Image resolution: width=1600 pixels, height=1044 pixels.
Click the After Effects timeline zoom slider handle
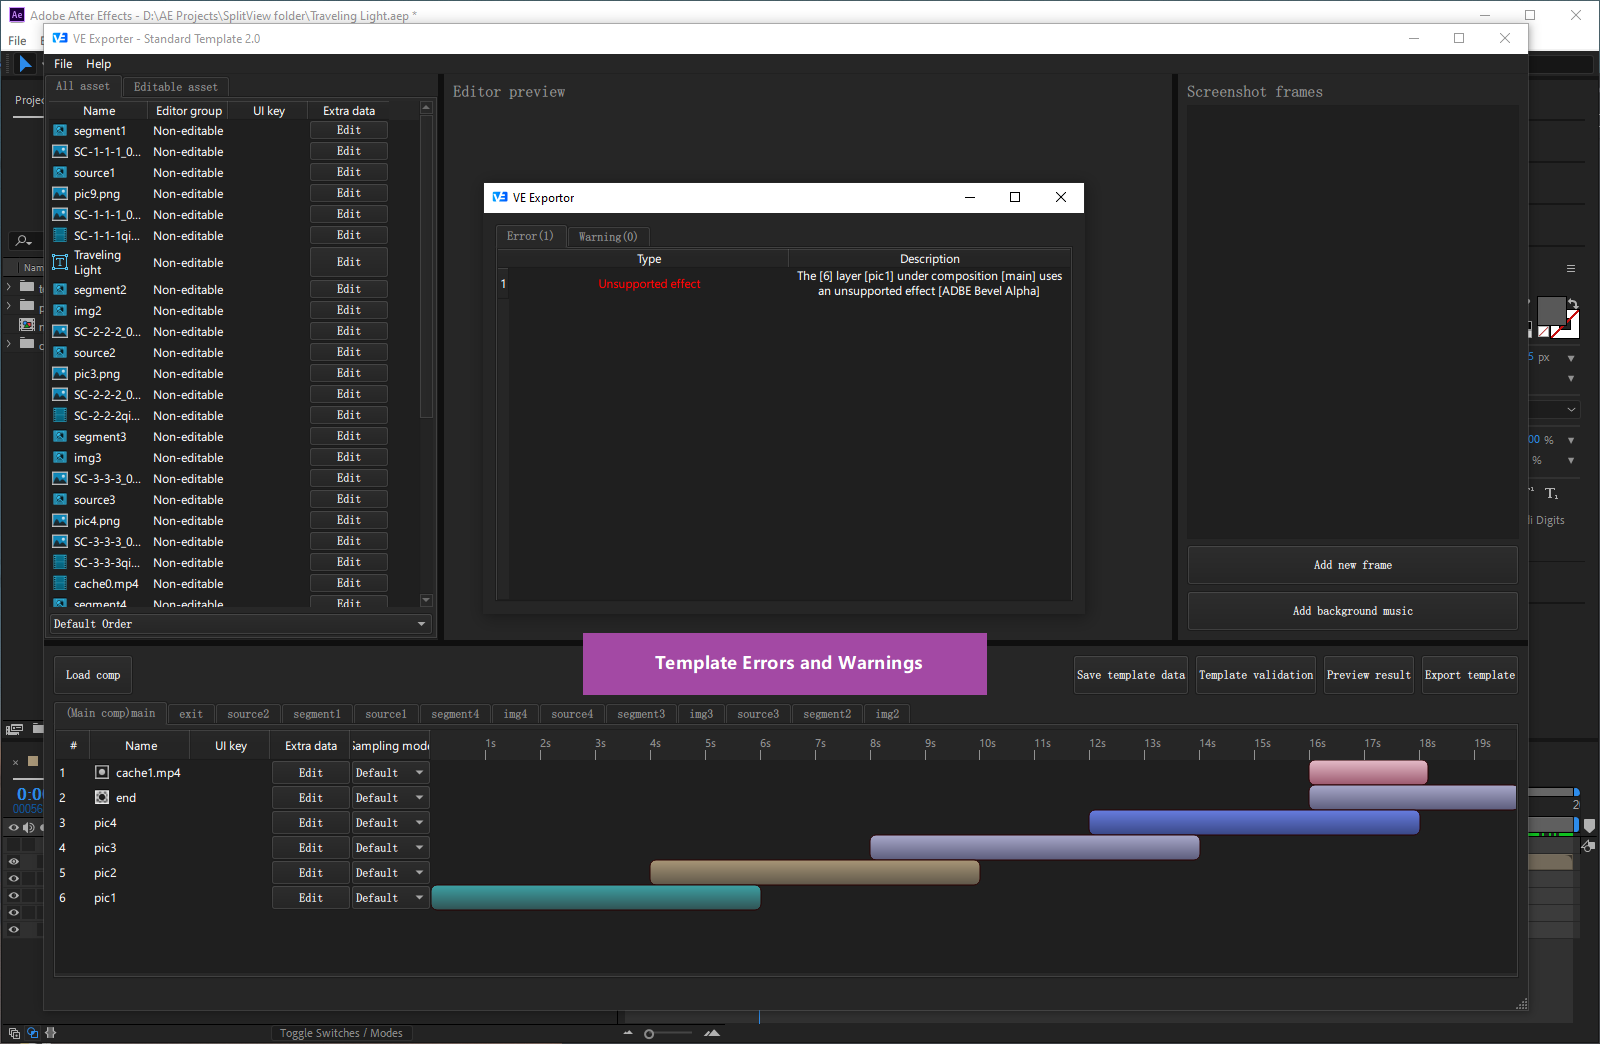click(649, 1034)
